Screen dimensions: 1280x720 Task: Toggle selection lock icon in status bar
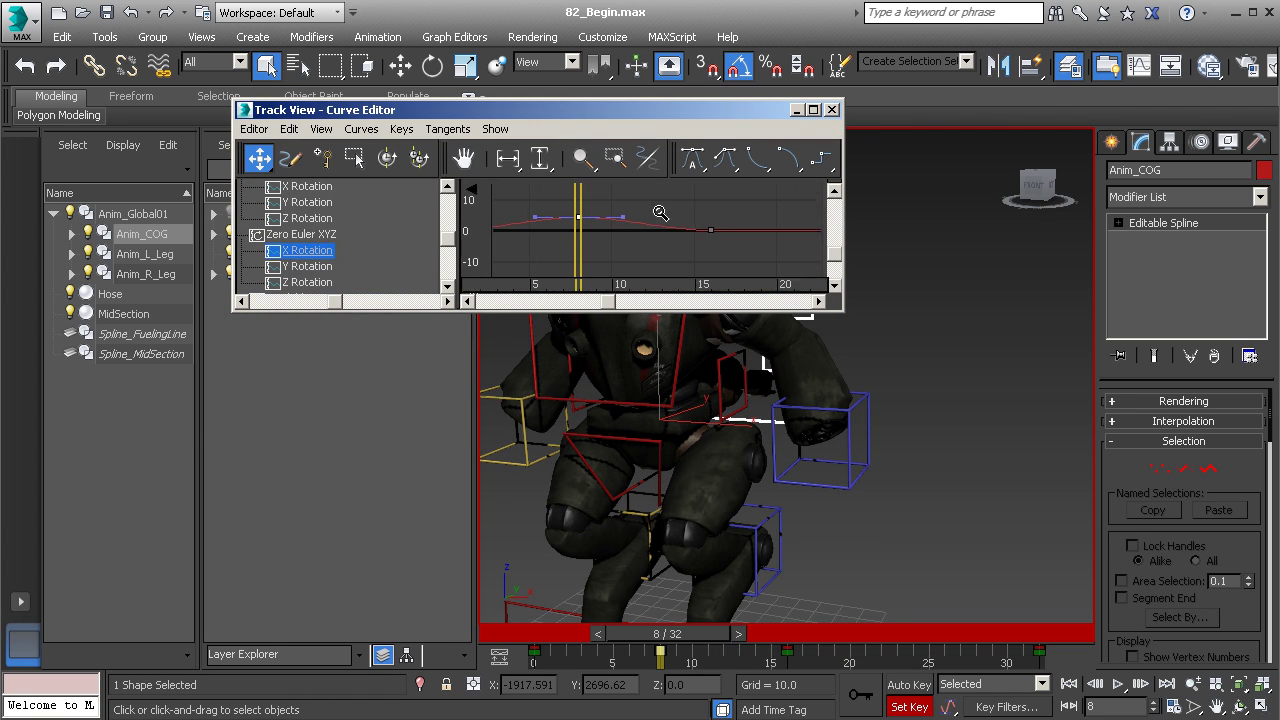446,685
